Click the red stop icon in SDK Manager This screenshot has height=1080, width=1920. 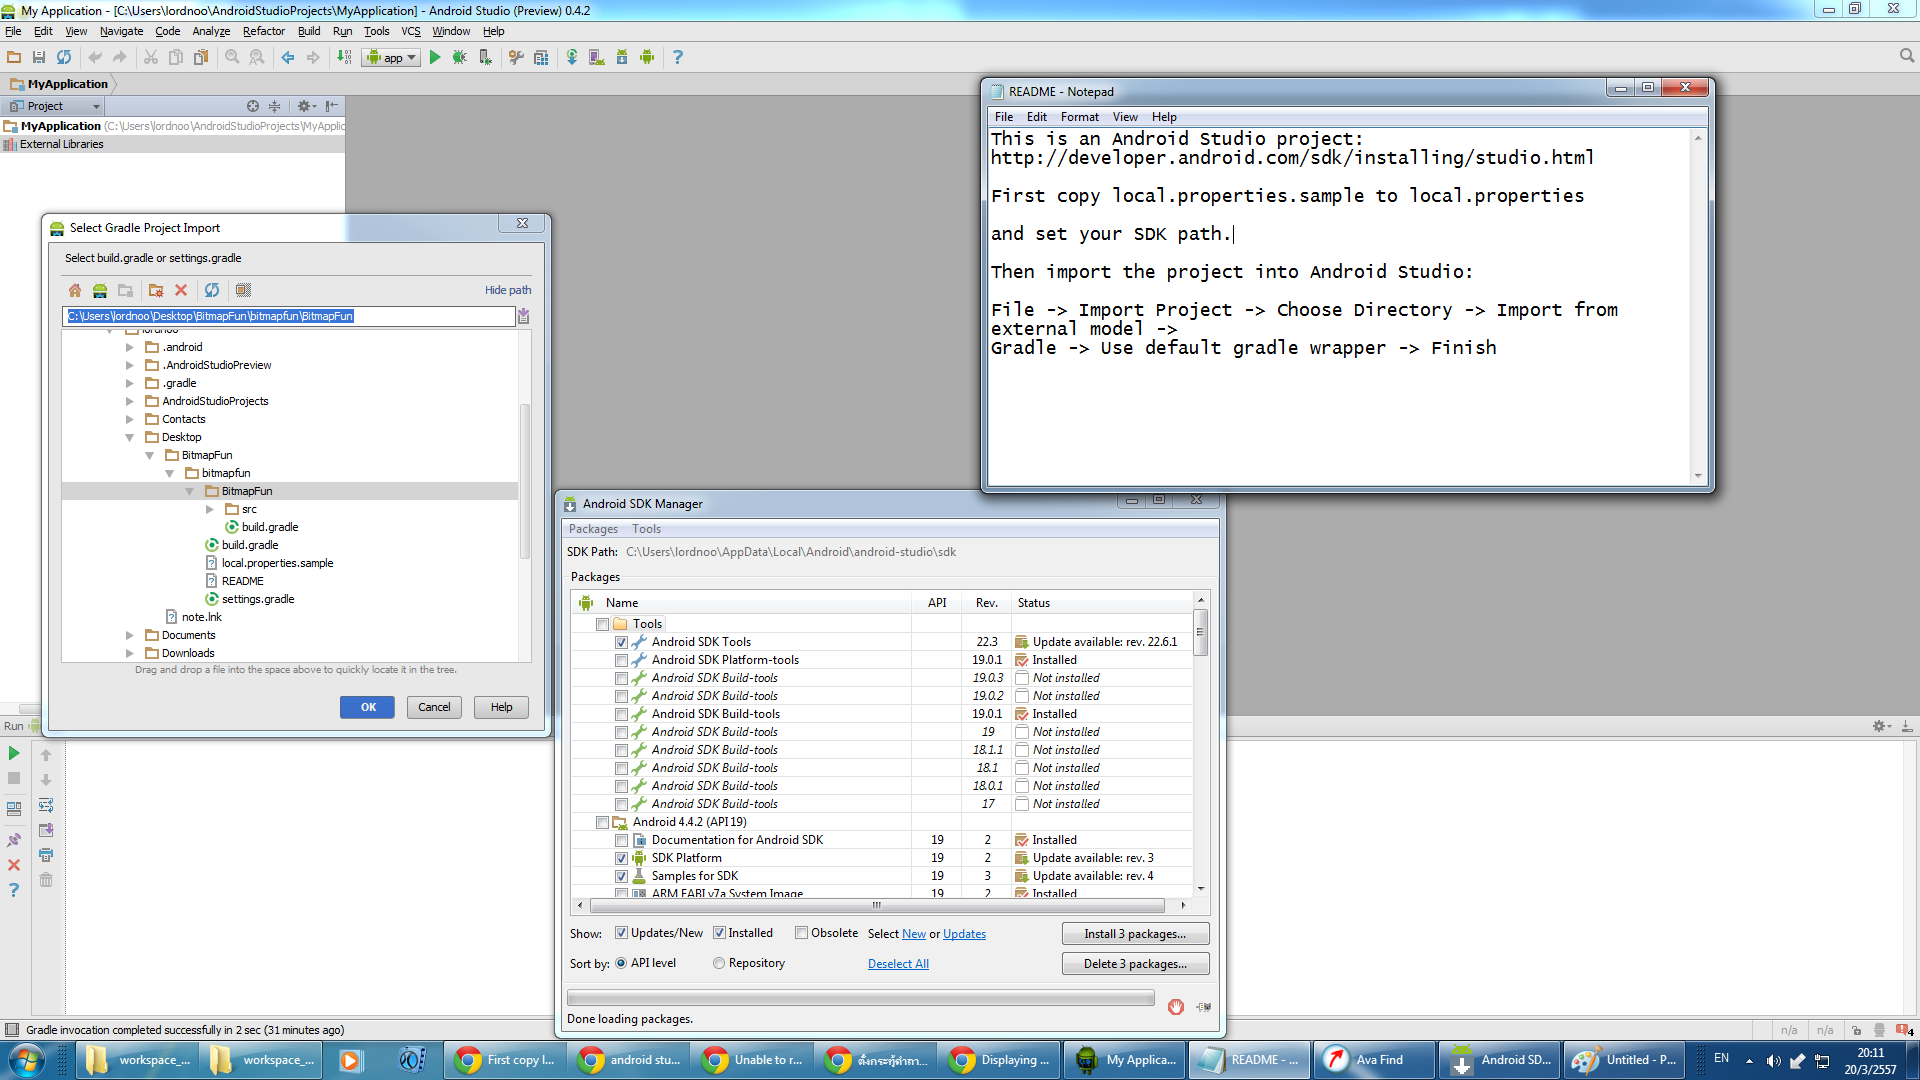coord(1176,1007)
